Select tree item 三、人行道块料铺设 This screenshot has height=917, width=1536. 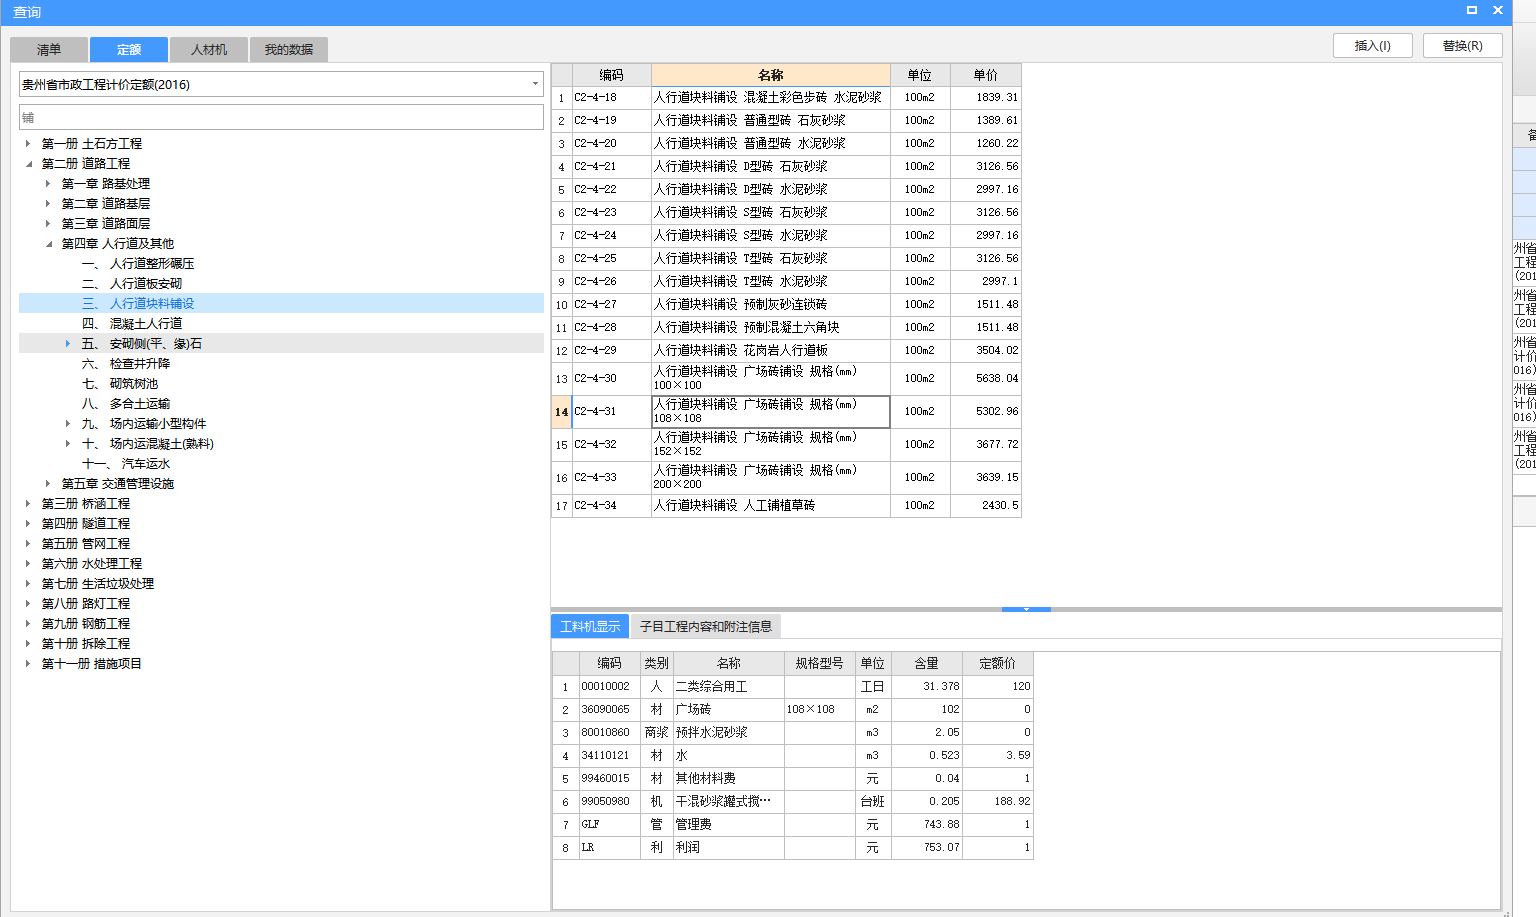click(138, 303)
